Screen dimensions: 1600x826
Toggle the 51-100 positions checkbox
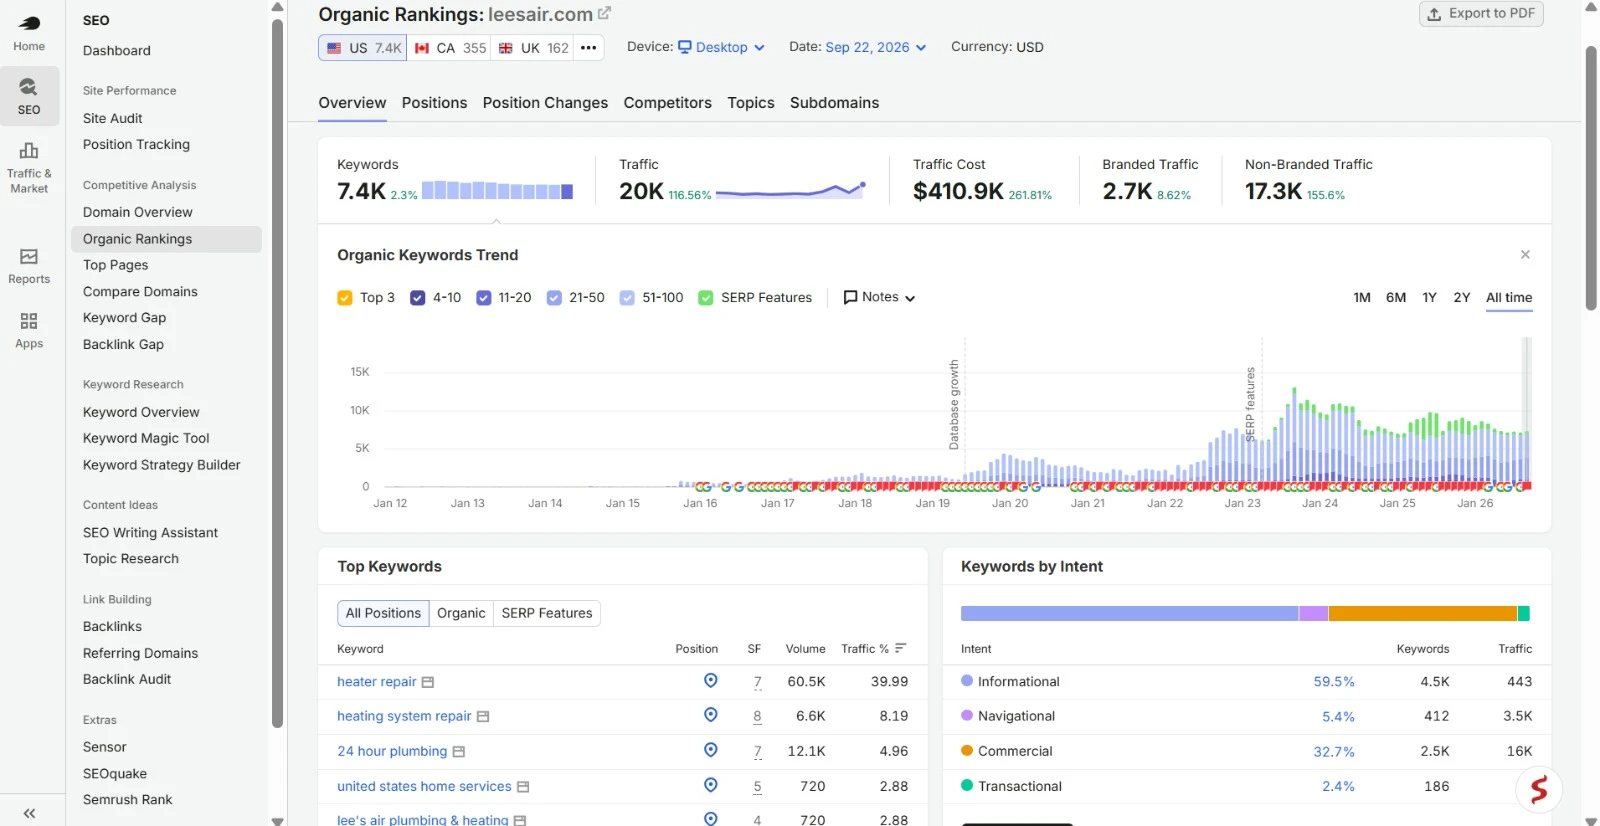coord(627,298)
